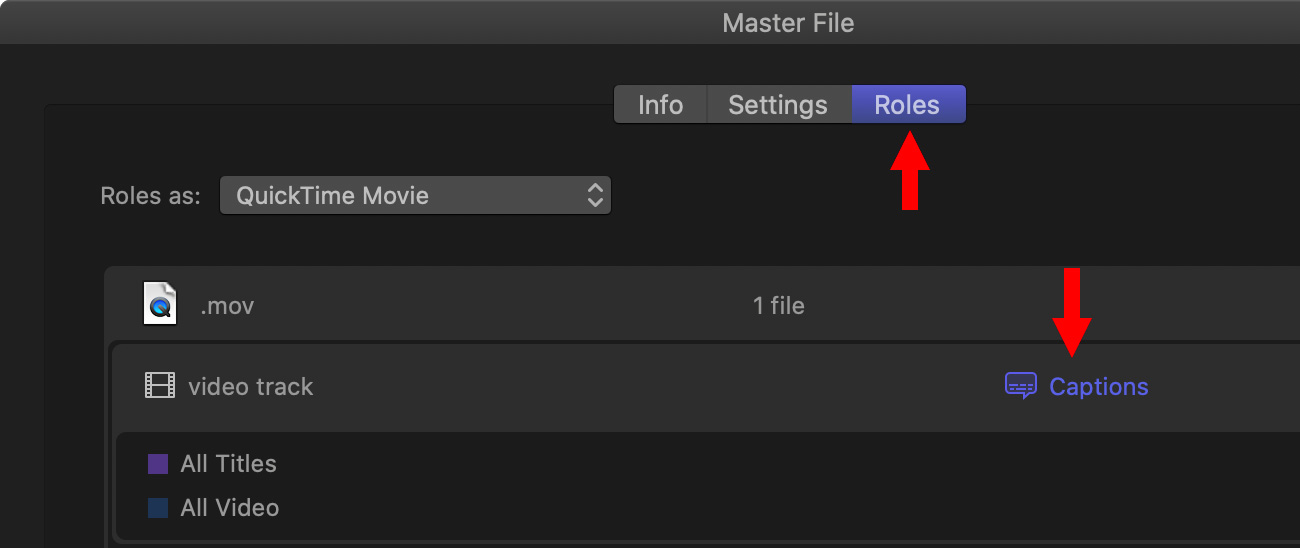
Task: Click the Roles as label
Action: pos(150,196)
